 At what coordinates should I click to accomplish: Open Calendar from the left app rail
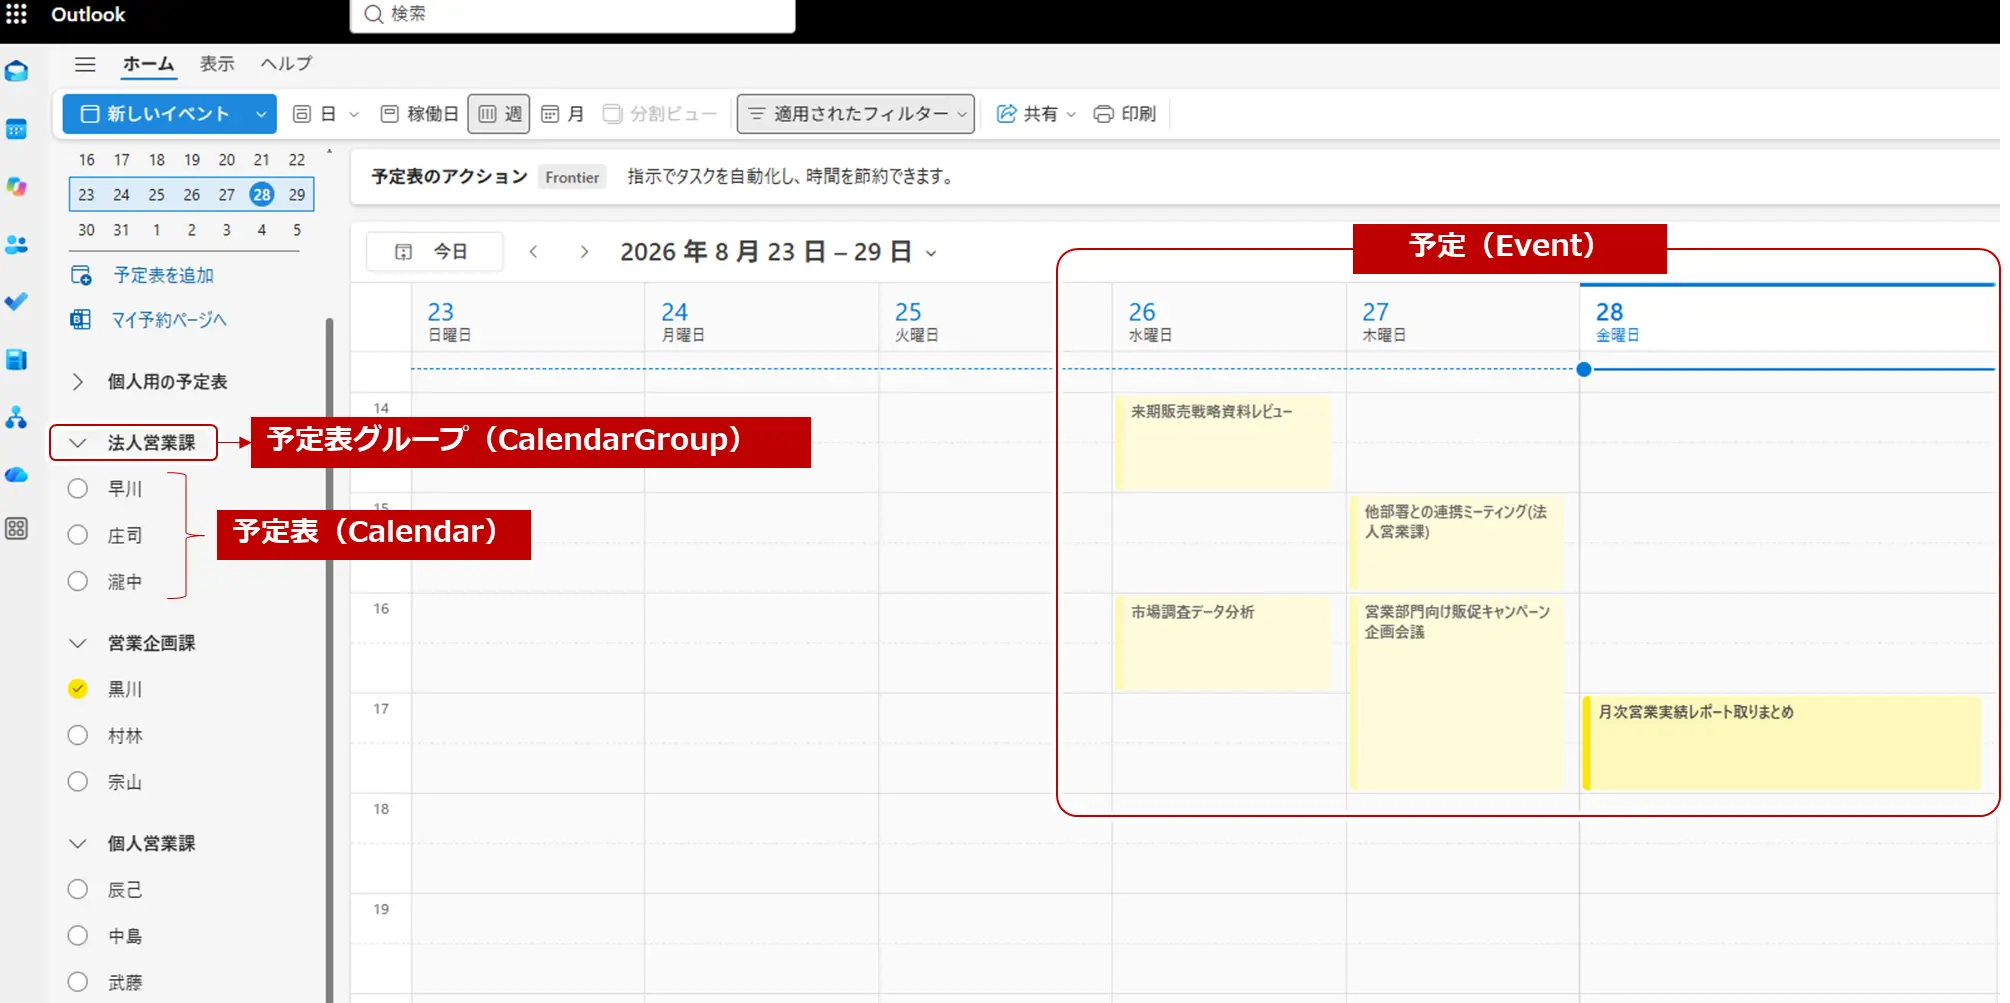pyautogui.click(x=17, y=130)
